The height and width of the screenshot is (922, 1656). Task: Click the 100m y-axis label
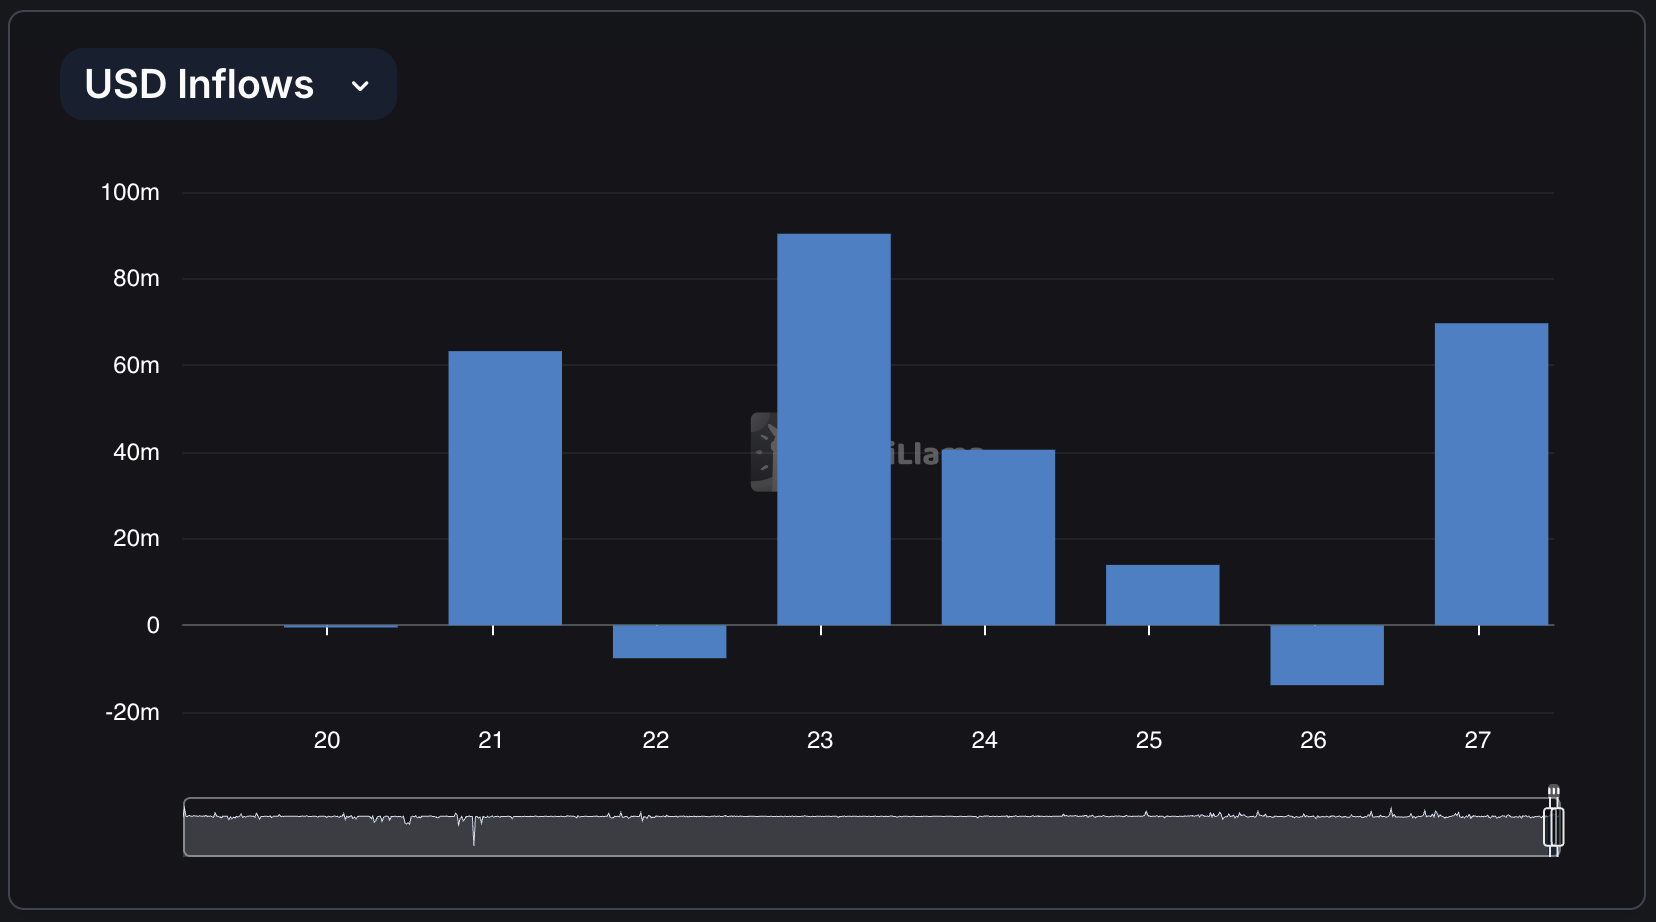coord(130,193)
